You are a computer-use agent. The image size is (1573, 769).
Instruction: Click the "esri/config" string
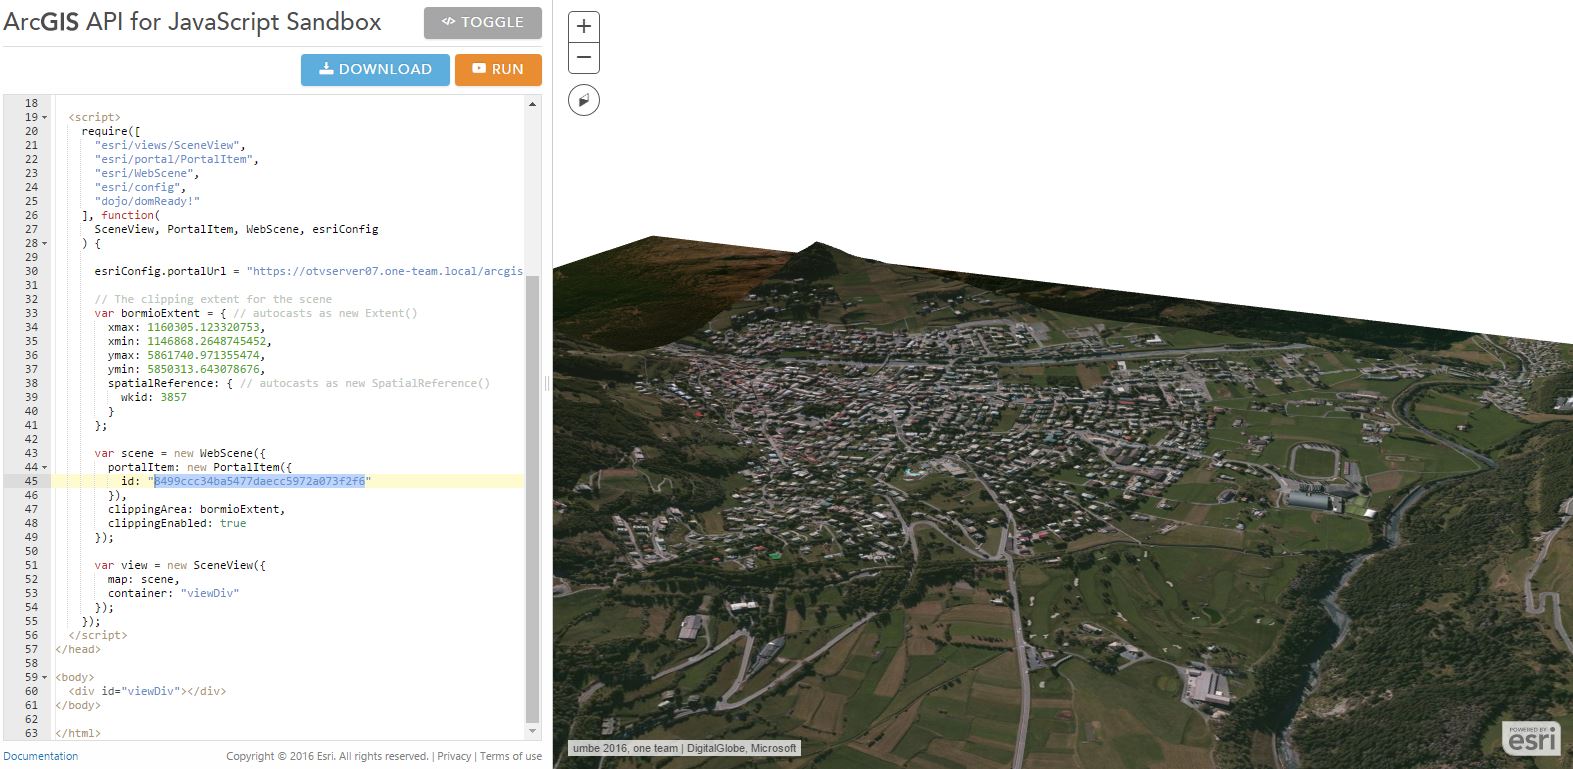tap(138, 187)
